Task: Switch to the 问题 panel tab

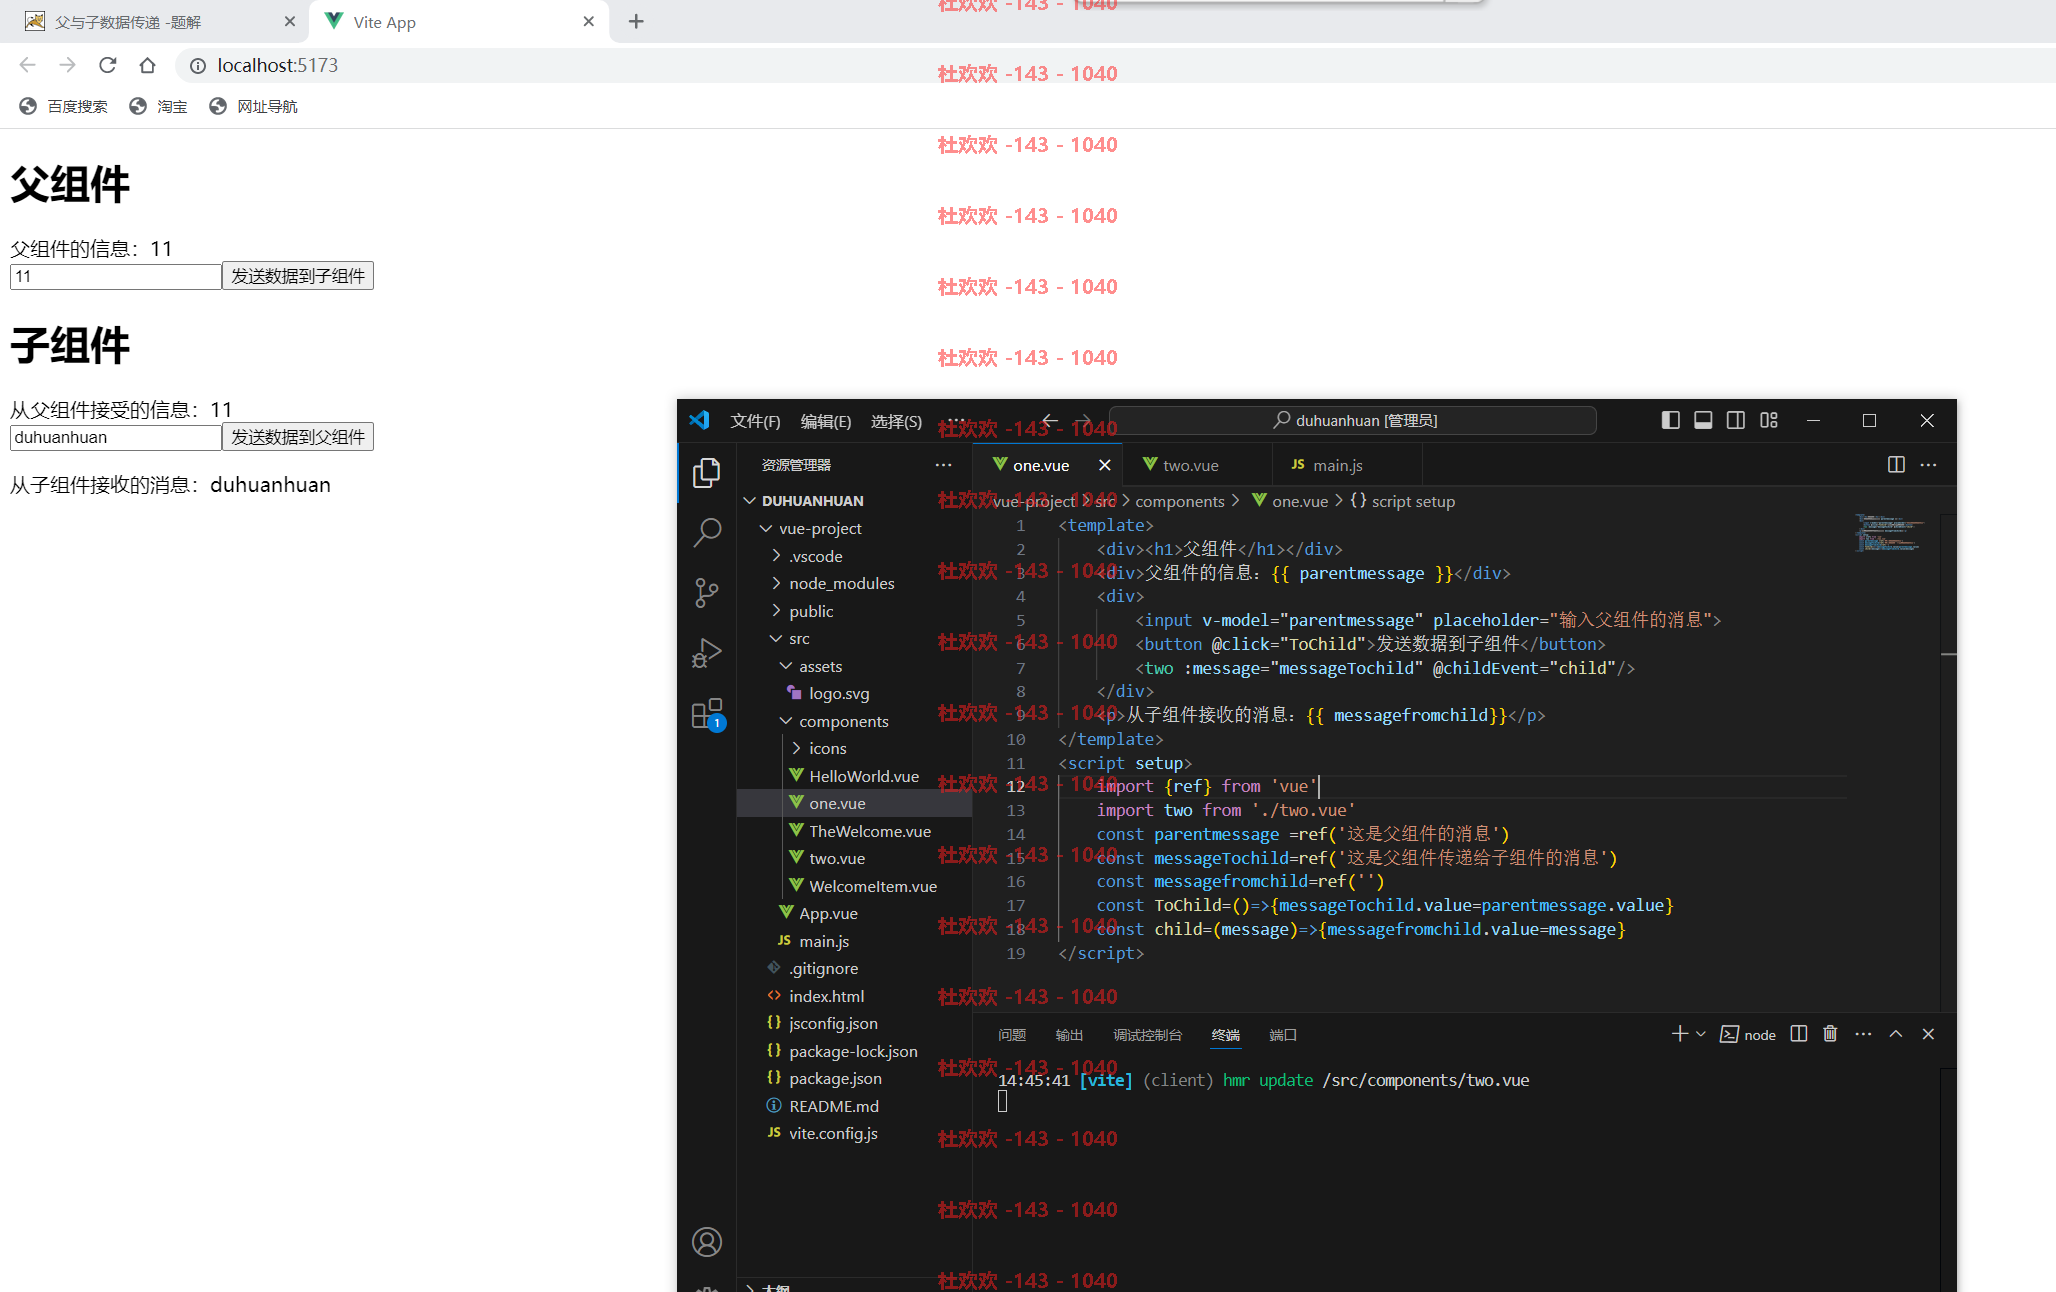Action: coord(1012,1035)
